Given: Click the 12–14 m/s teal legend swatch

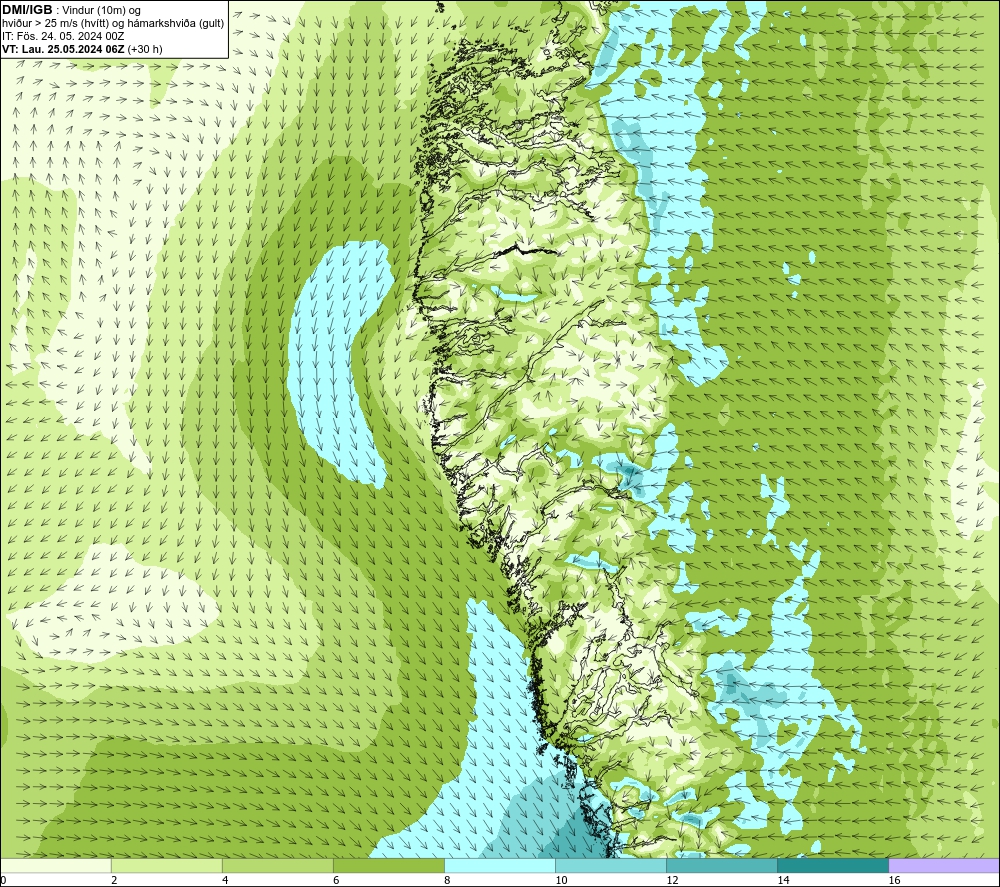Looking at the screenshot, I should pyautogui.click(x=722, y=865).
